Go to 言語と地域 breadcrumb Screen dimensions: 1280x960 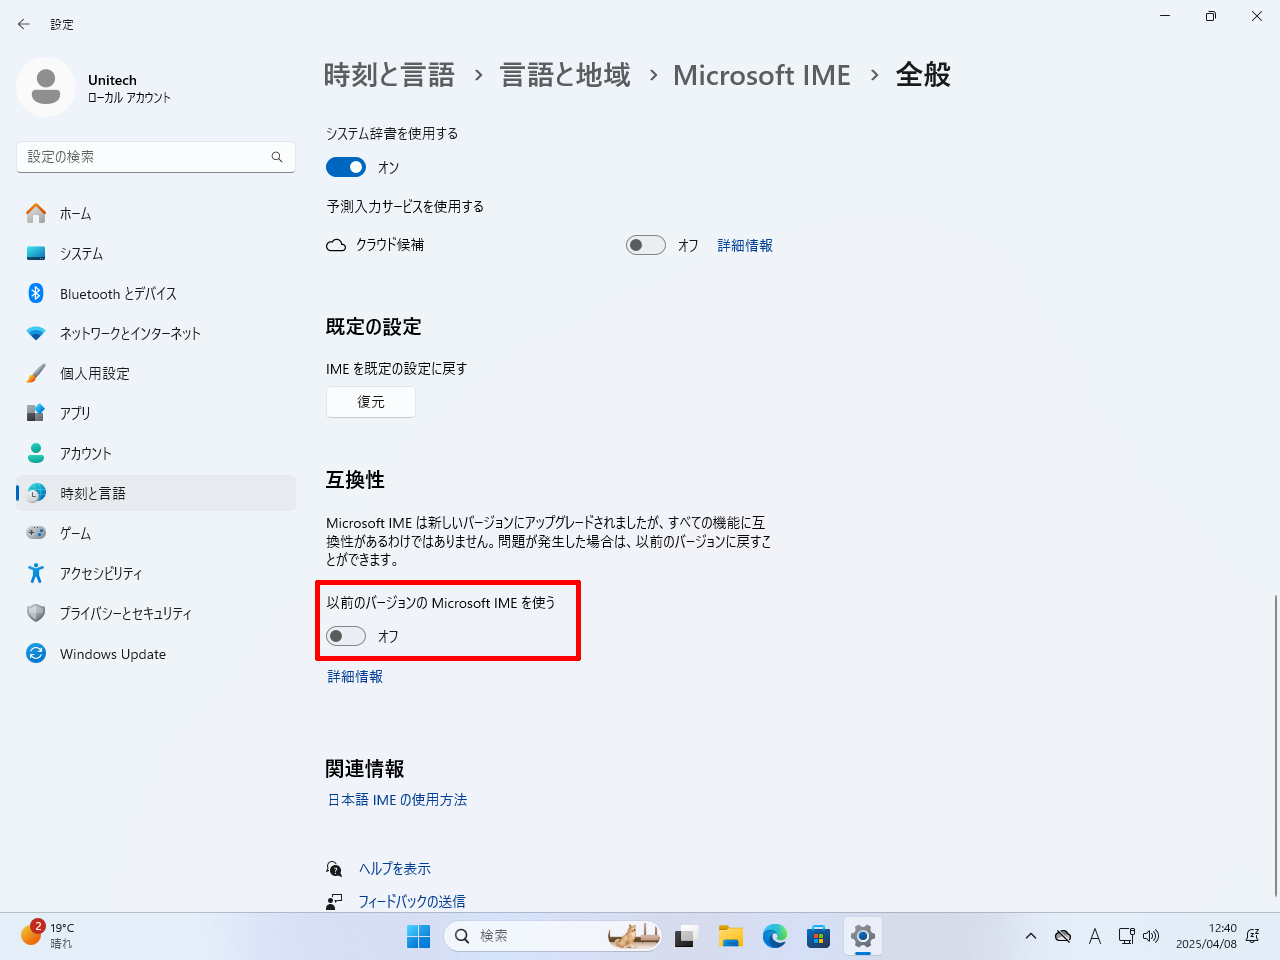pyautogui.click(x=565, y=75)
